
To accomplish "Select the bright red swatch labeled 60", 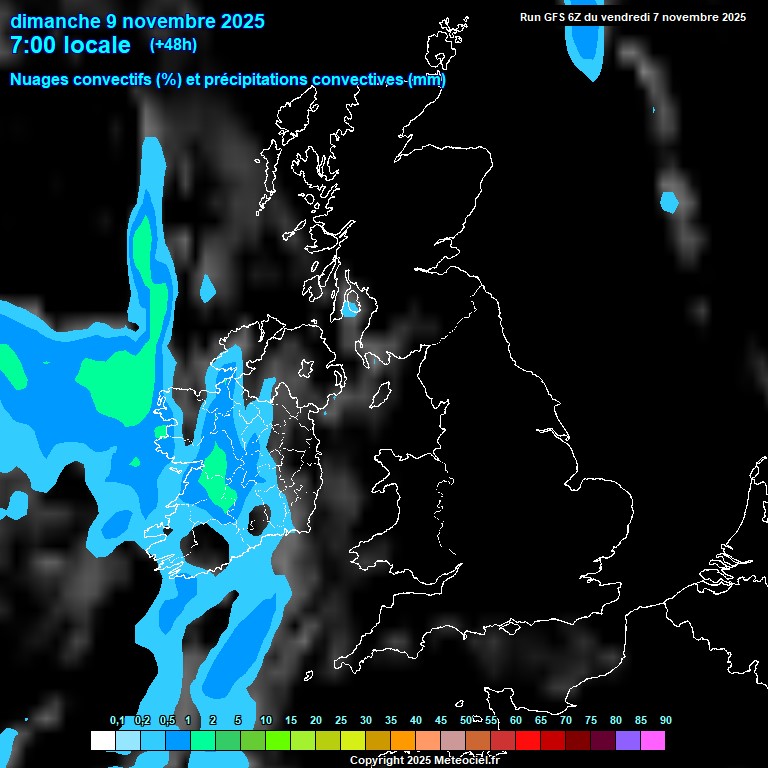I will pos(527,741).
